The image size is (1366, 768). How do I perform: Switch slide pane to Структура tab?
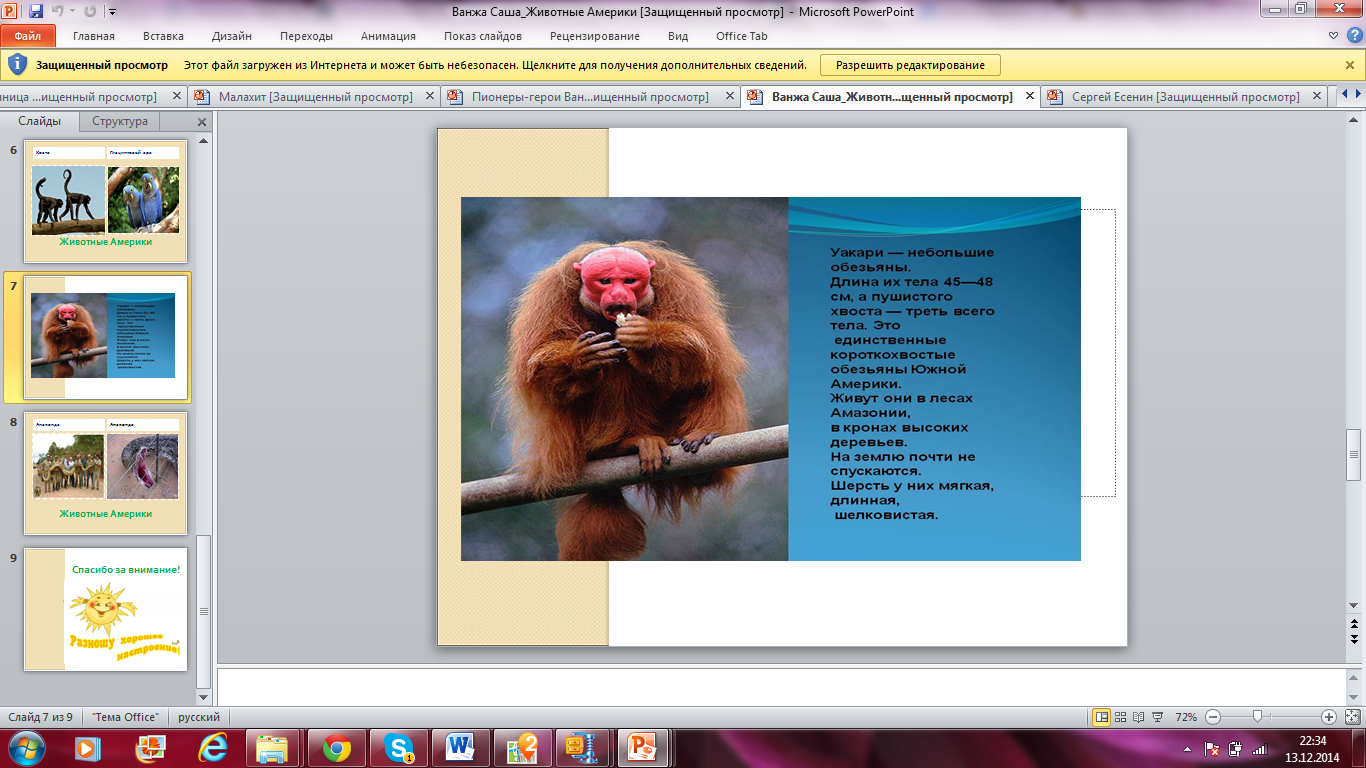point(120,121)
